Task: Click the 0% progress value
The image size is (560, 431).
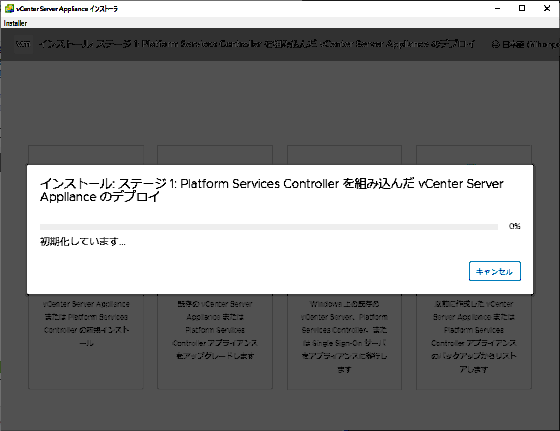Action: [515, 226]
